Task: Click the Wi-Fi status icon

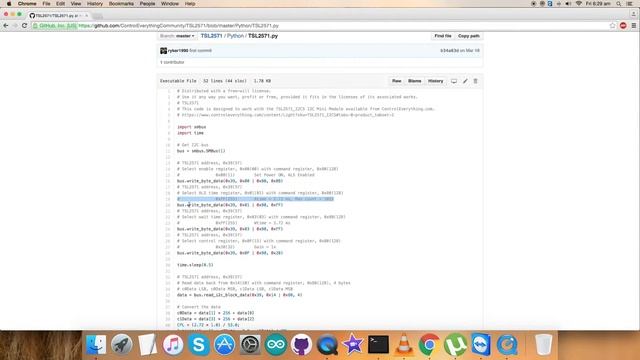Action: 578,4
